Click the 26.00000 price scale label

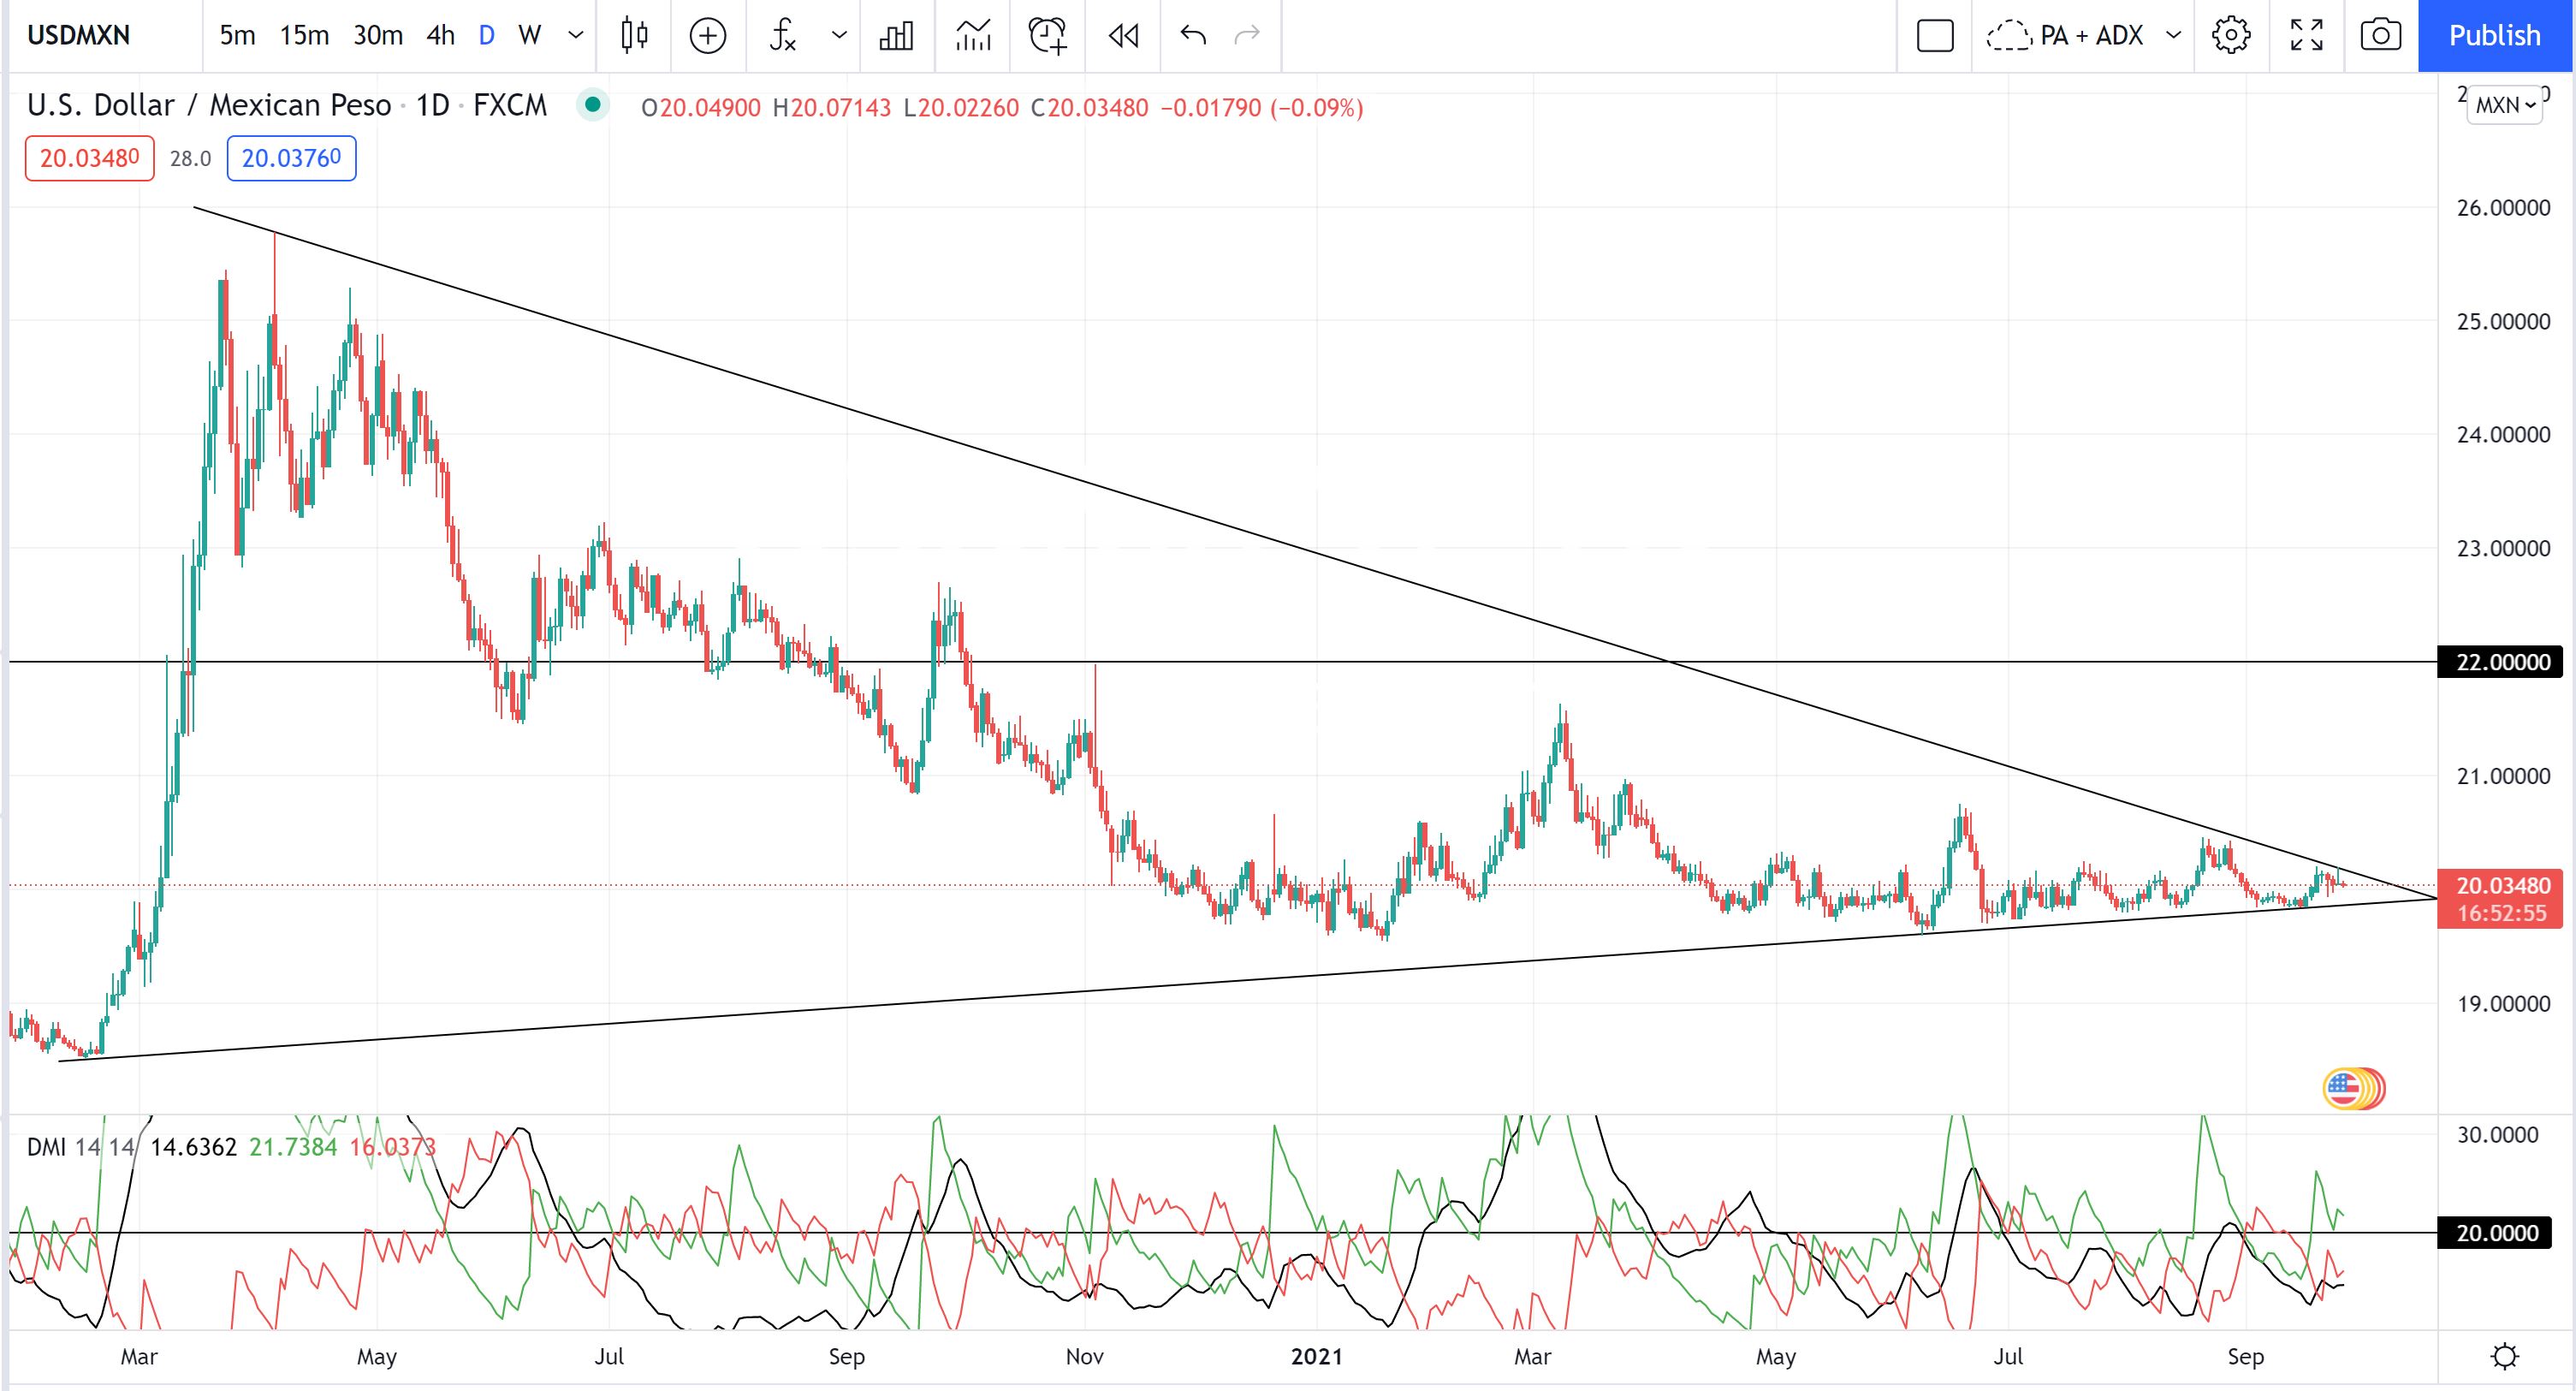pos(2503,207)
